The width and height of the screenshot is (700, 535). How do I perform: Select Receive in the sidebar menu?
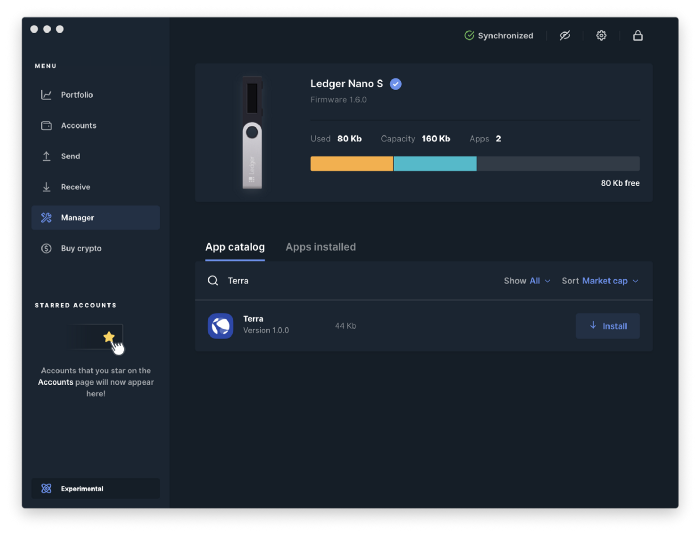96,187
